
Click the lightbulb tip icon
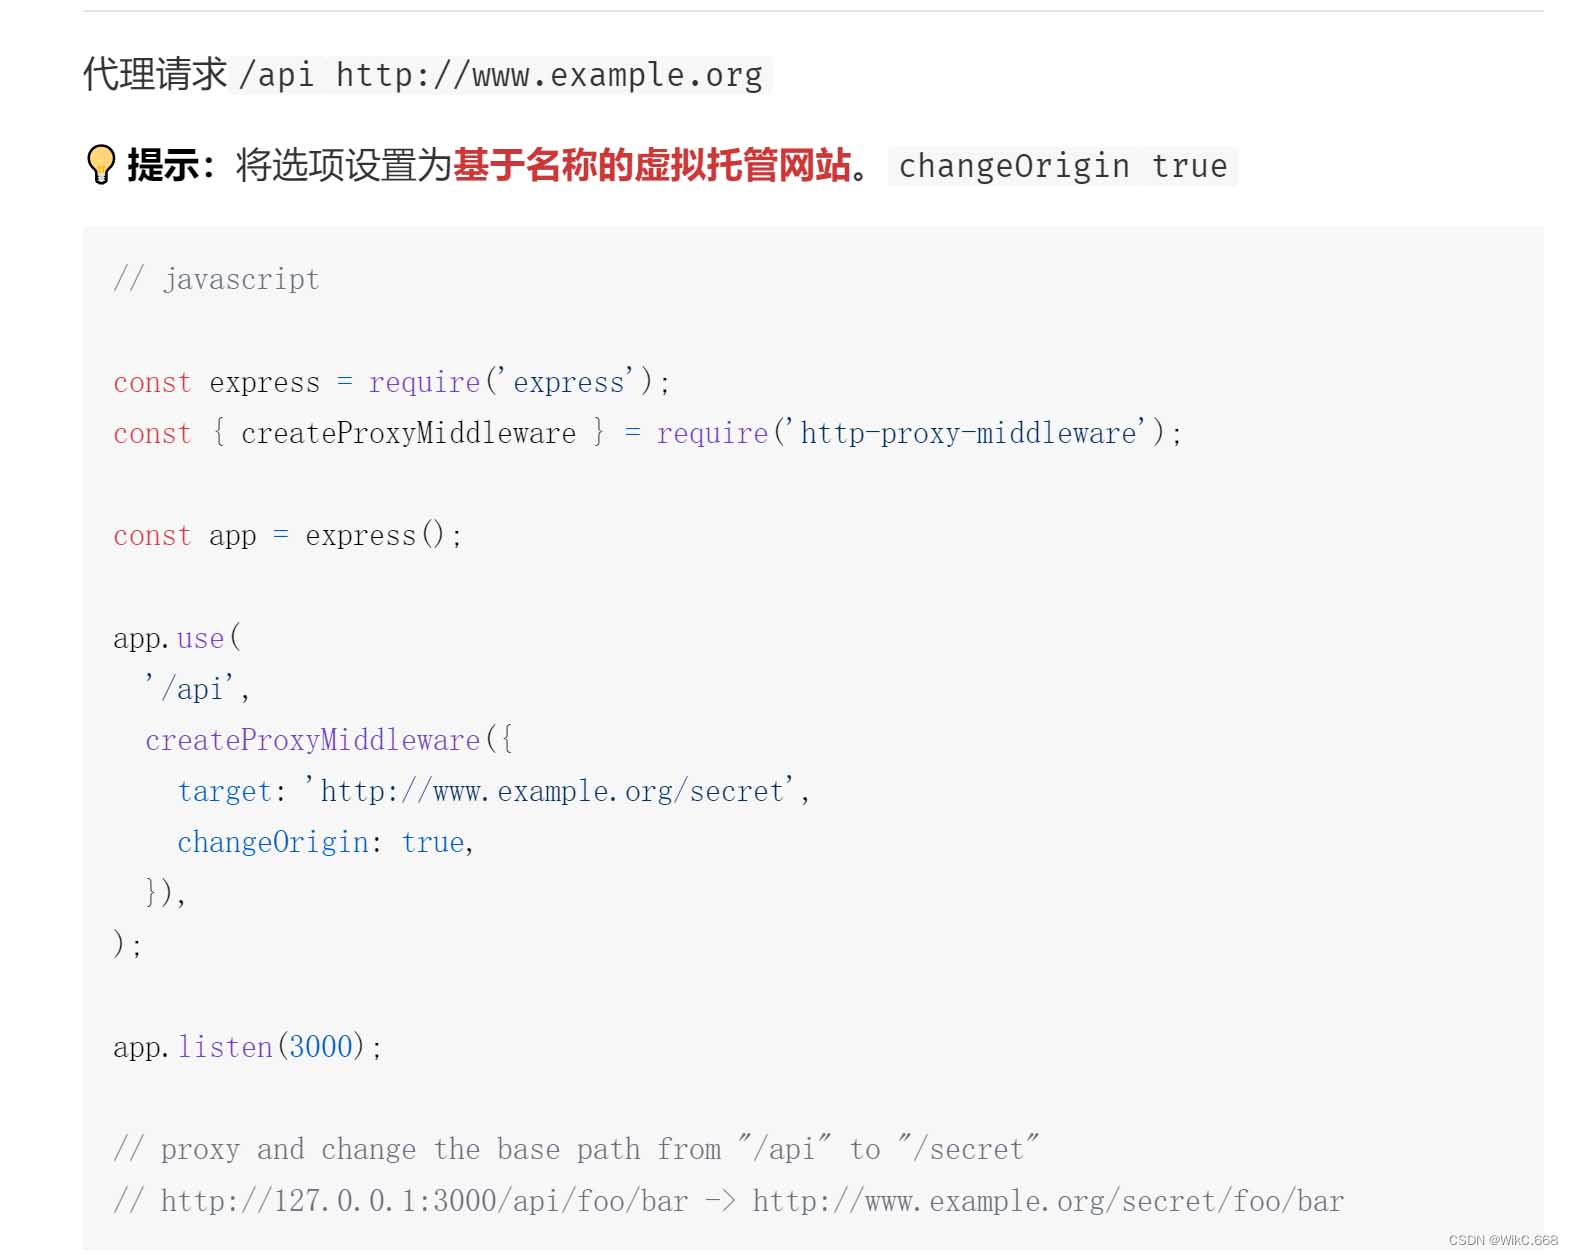click(101, 165)
